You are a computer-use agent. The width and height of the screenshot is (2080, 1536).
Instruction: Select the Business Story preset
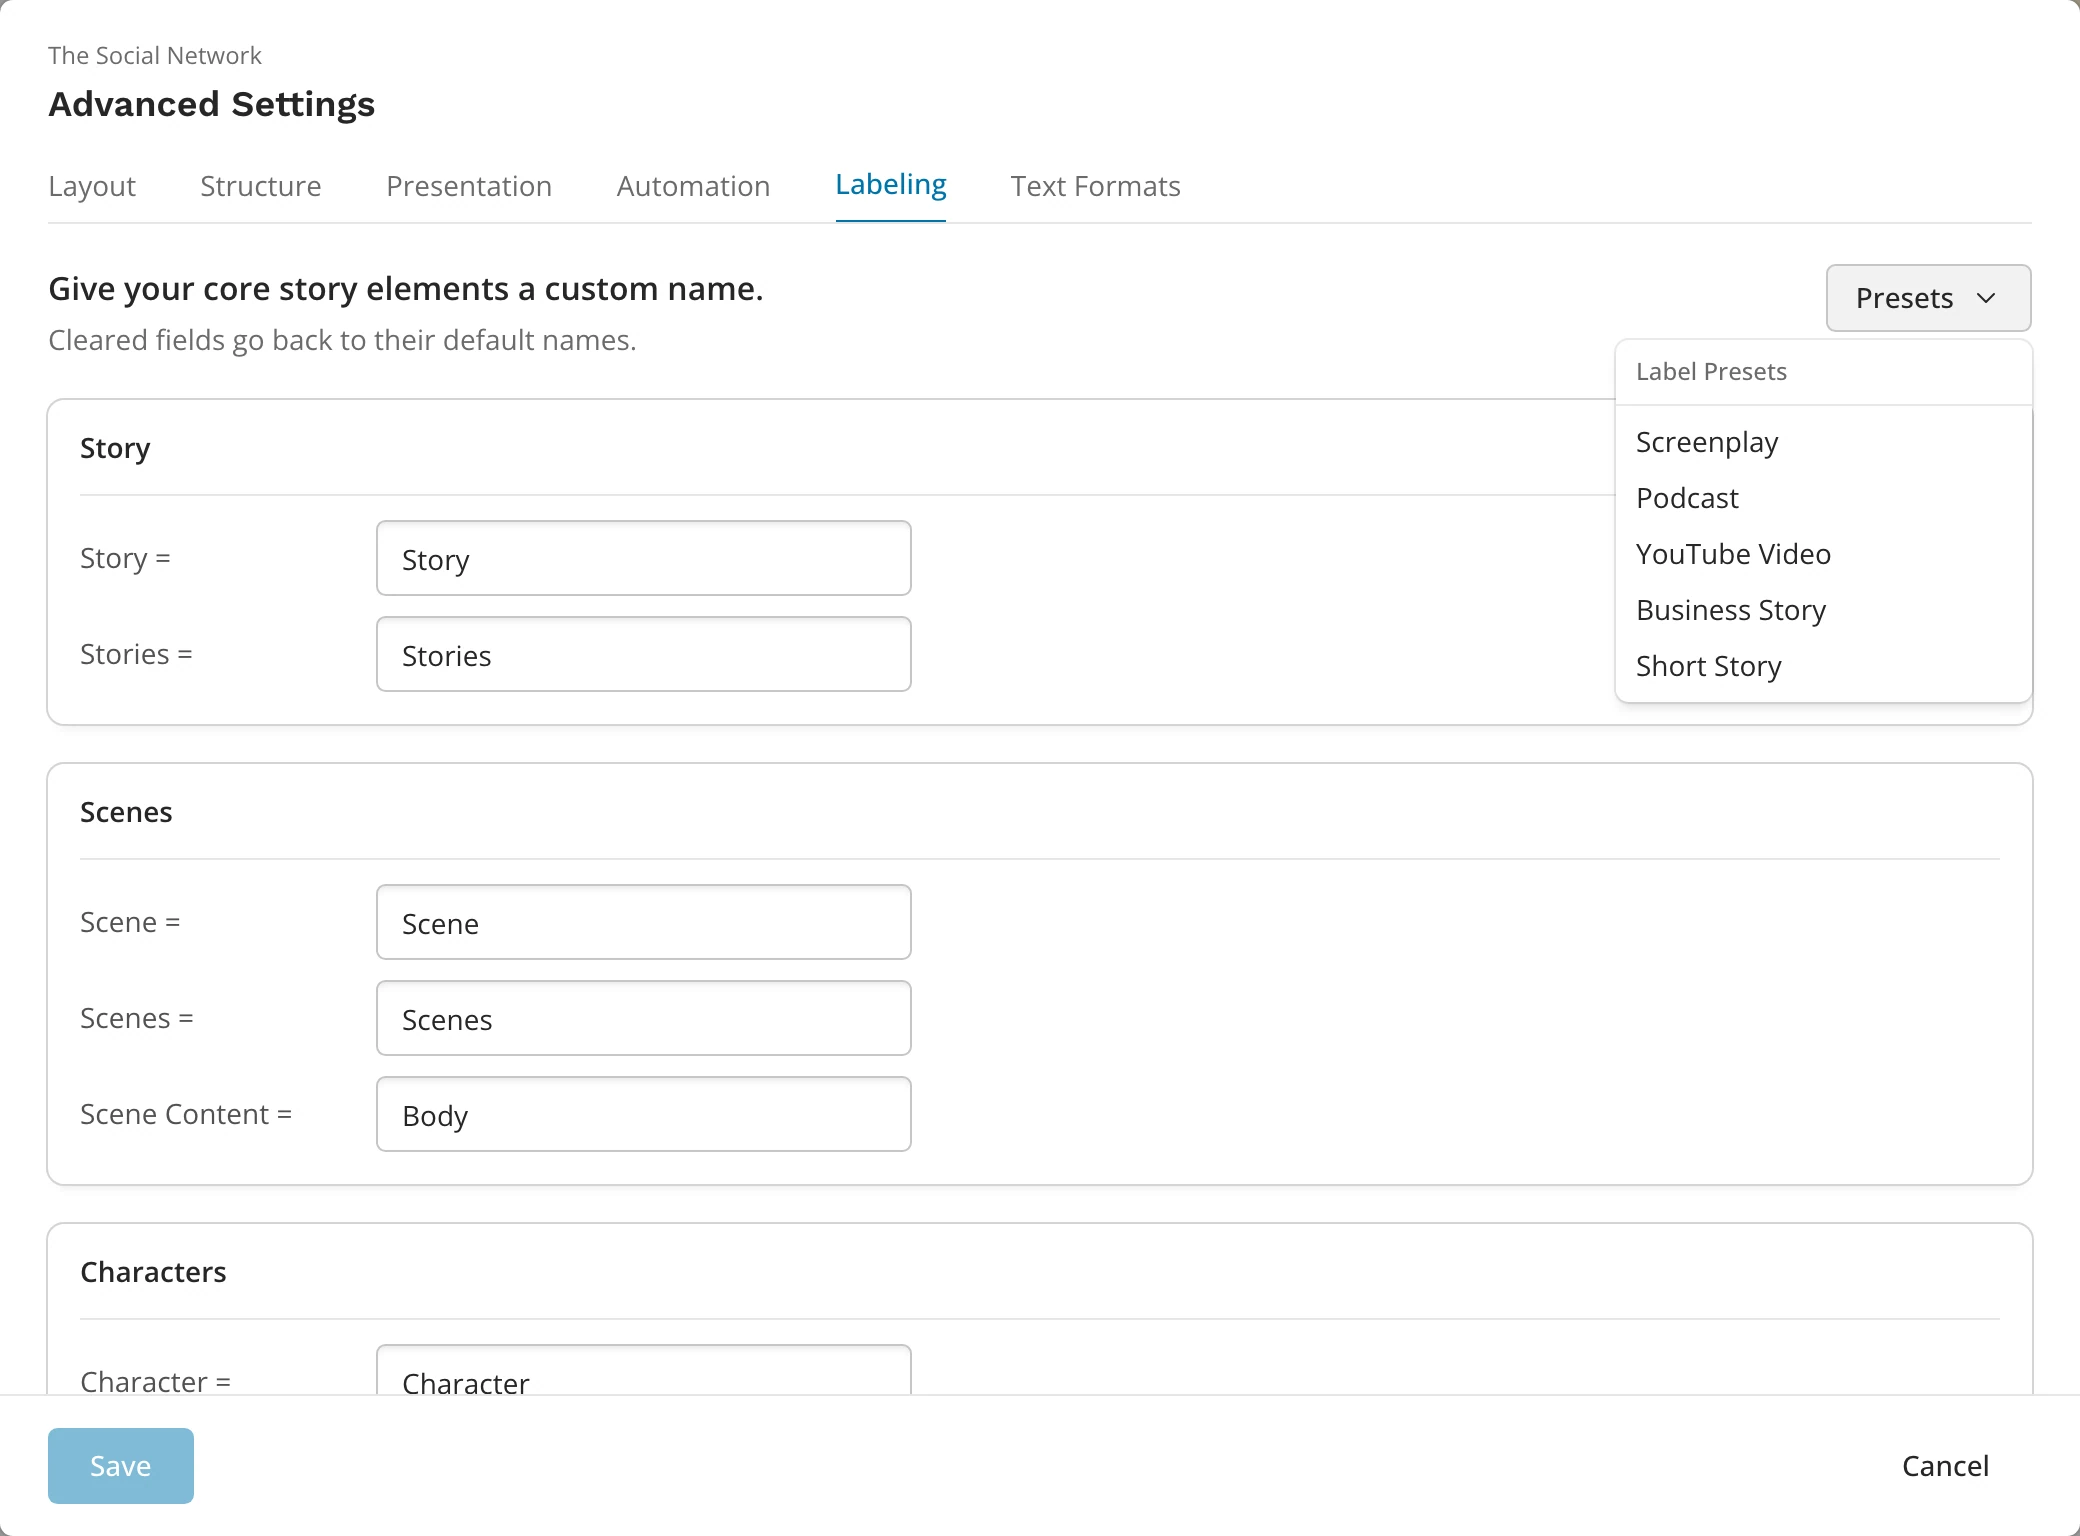[x=1823, y=610]
